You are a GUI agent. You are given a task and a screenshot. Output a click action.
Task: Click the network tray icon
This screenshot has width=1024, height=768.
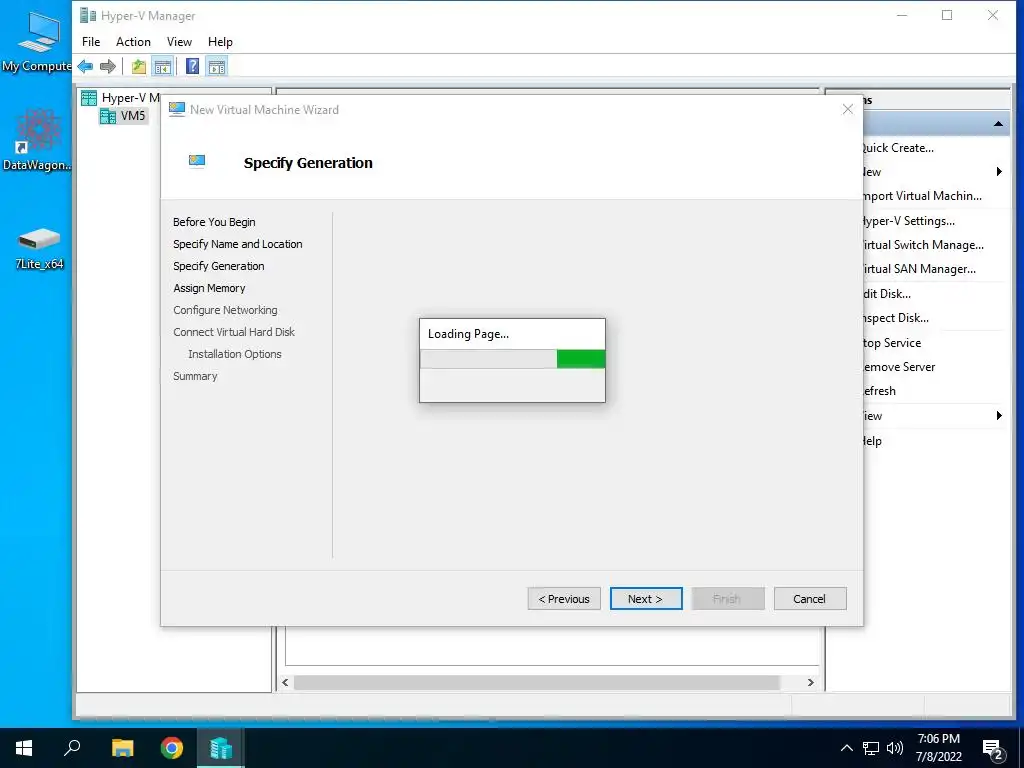click(871, 748)
